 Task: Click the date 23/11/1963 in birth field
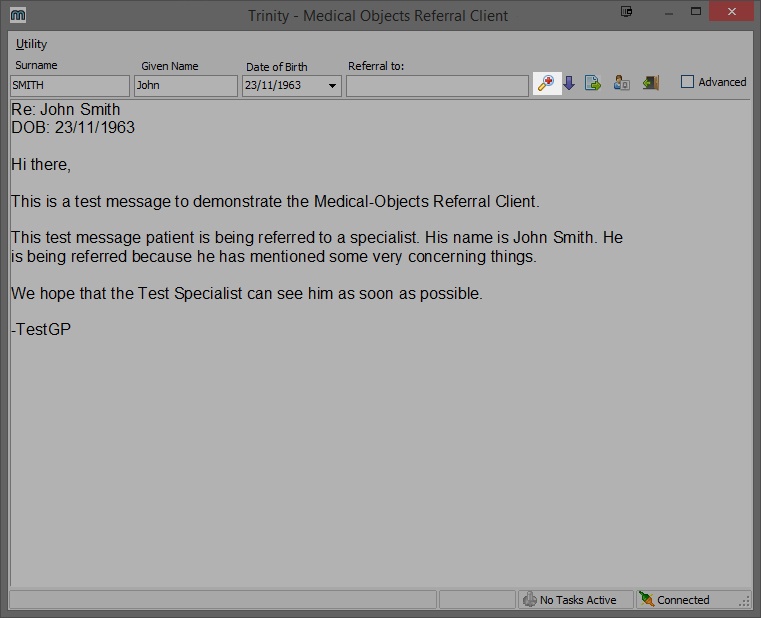(273, 85)
